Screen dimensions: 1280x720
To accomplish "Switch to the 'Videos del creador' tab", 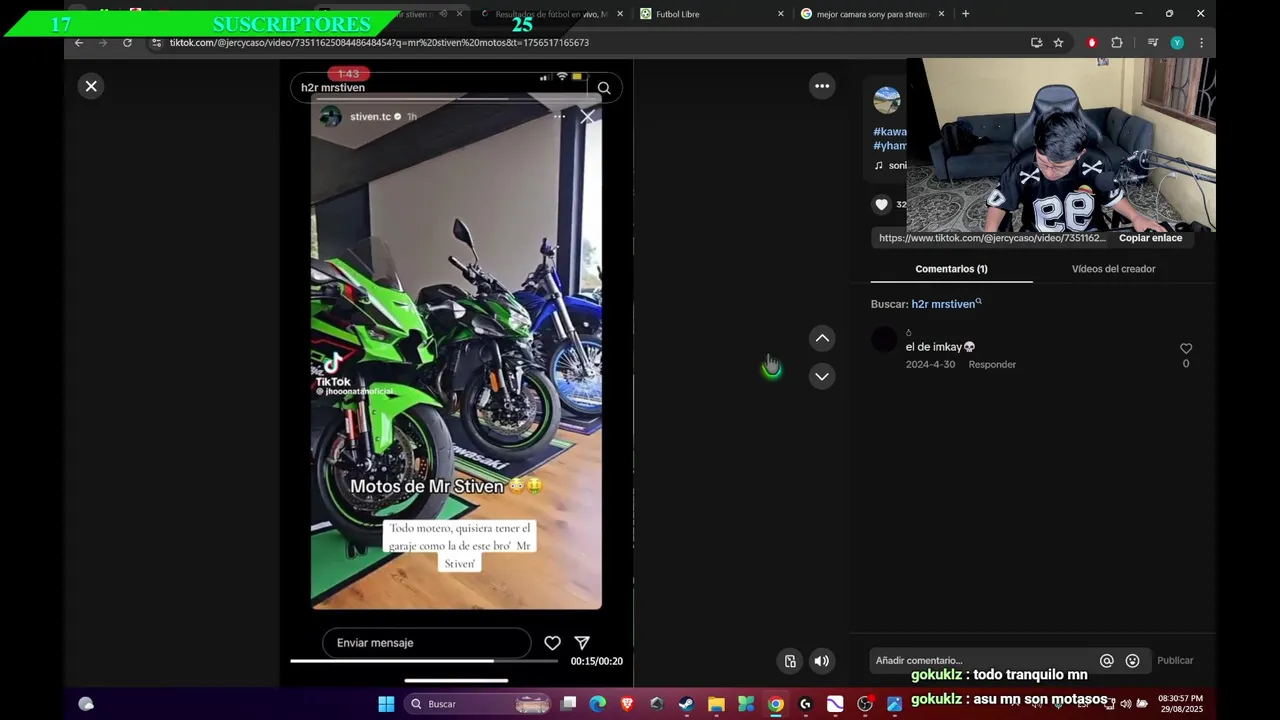I will tap(1113, 269).
